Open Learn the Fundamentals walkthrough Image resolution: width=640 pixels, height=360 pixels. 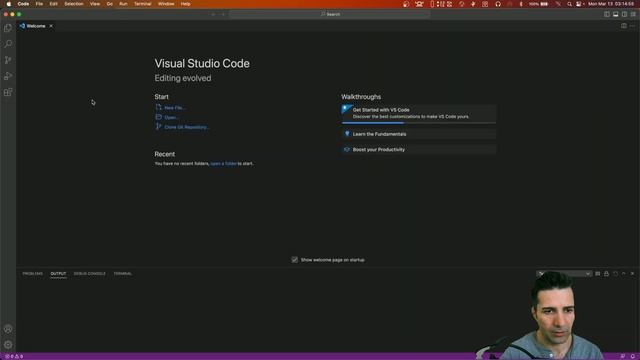[x=418, y=134]
